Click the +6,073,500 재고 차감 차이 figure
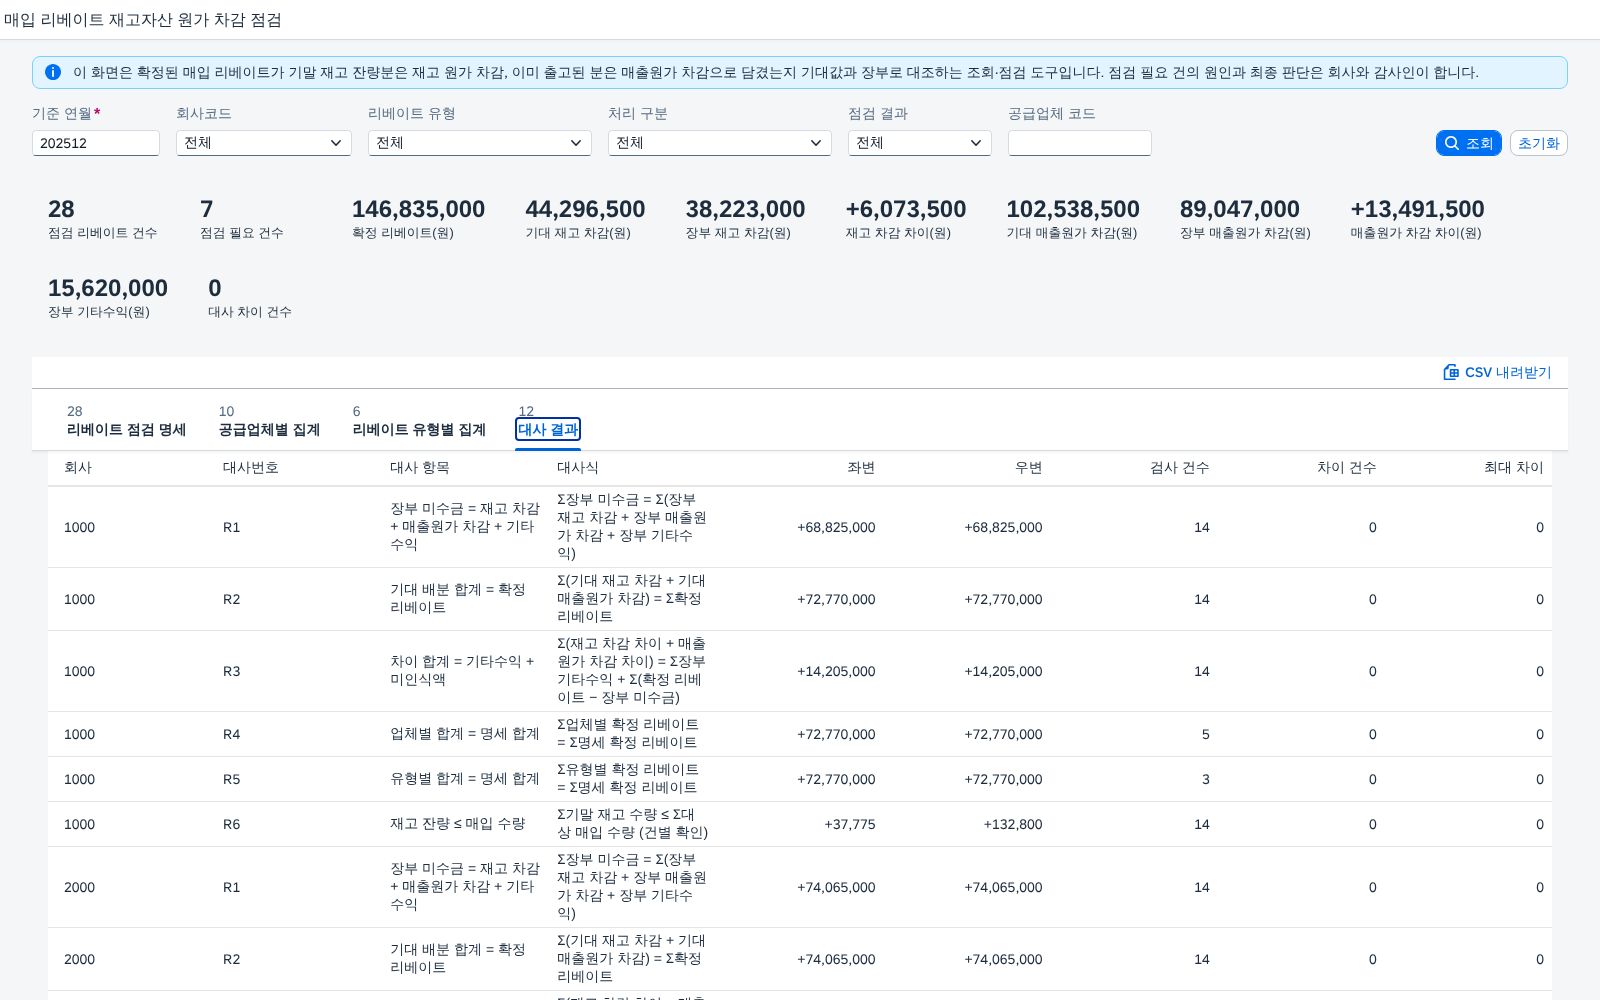Screen dimensions: 1600x1000 [906, 209]
